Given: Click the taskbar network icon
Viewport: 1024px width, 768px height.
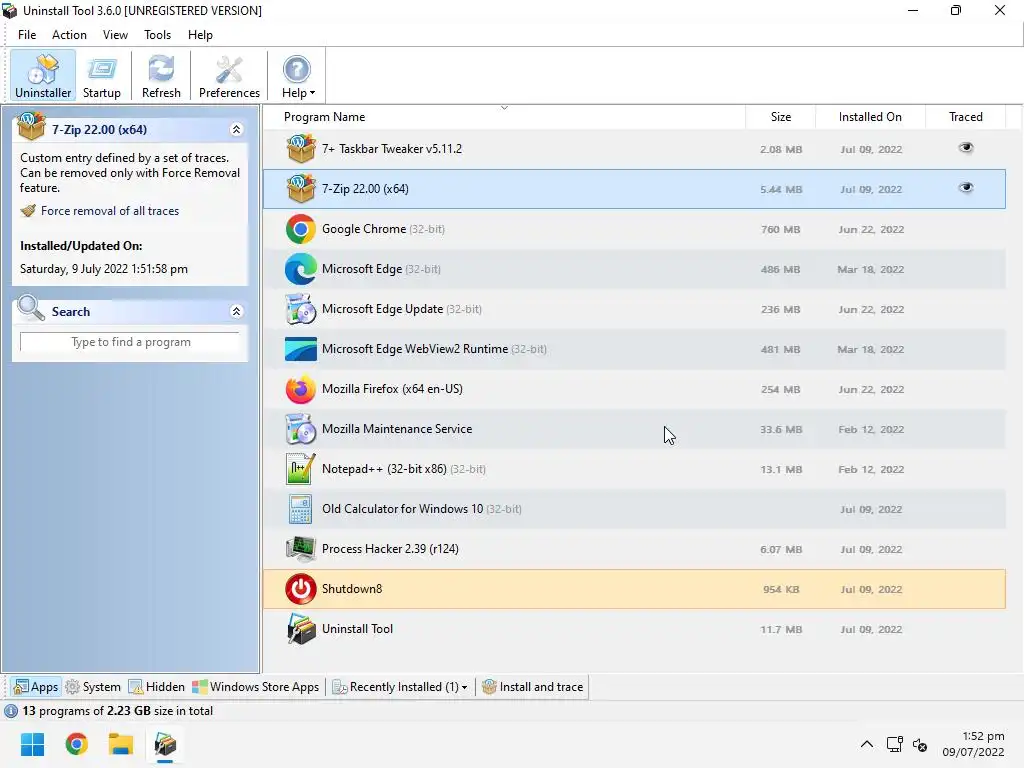Looking at the screenshot, I should pyautogui.click(x=895, y=744).
